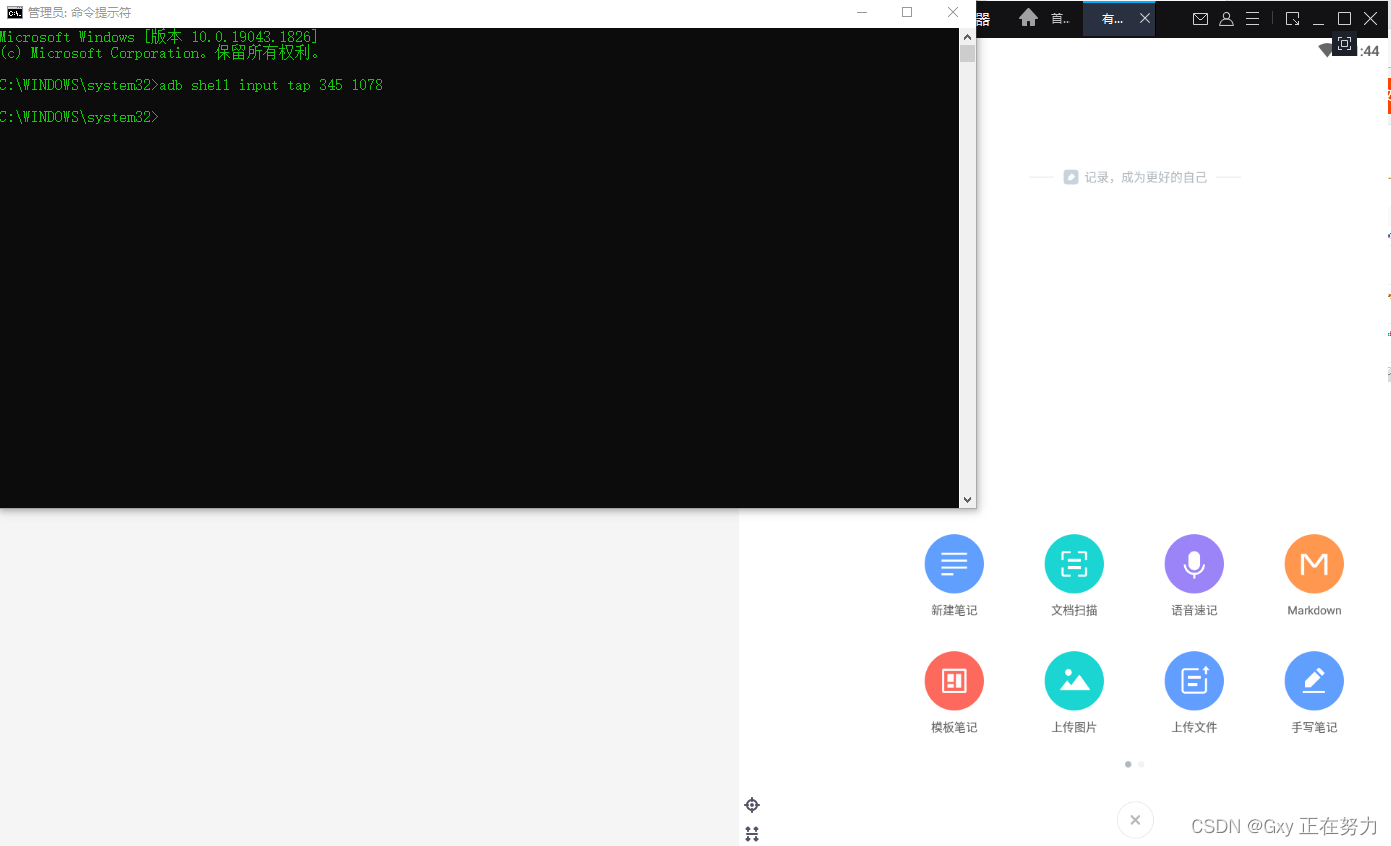Screen dimensions: 1391x846
Task: Click the Microsoft Windows version line
Action: pos(158,37)
